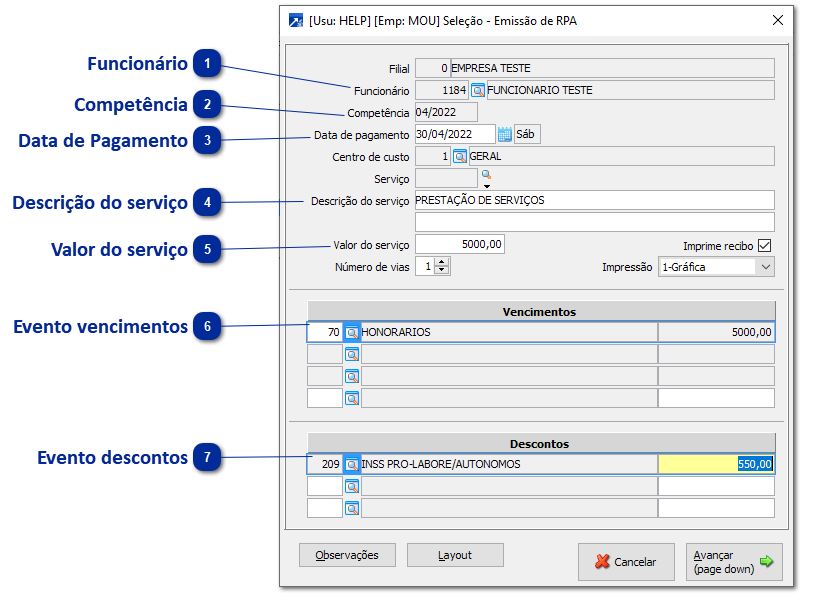Click the Vencimentos table header
This screenshot has width=817, height=603.
point(541,312)
